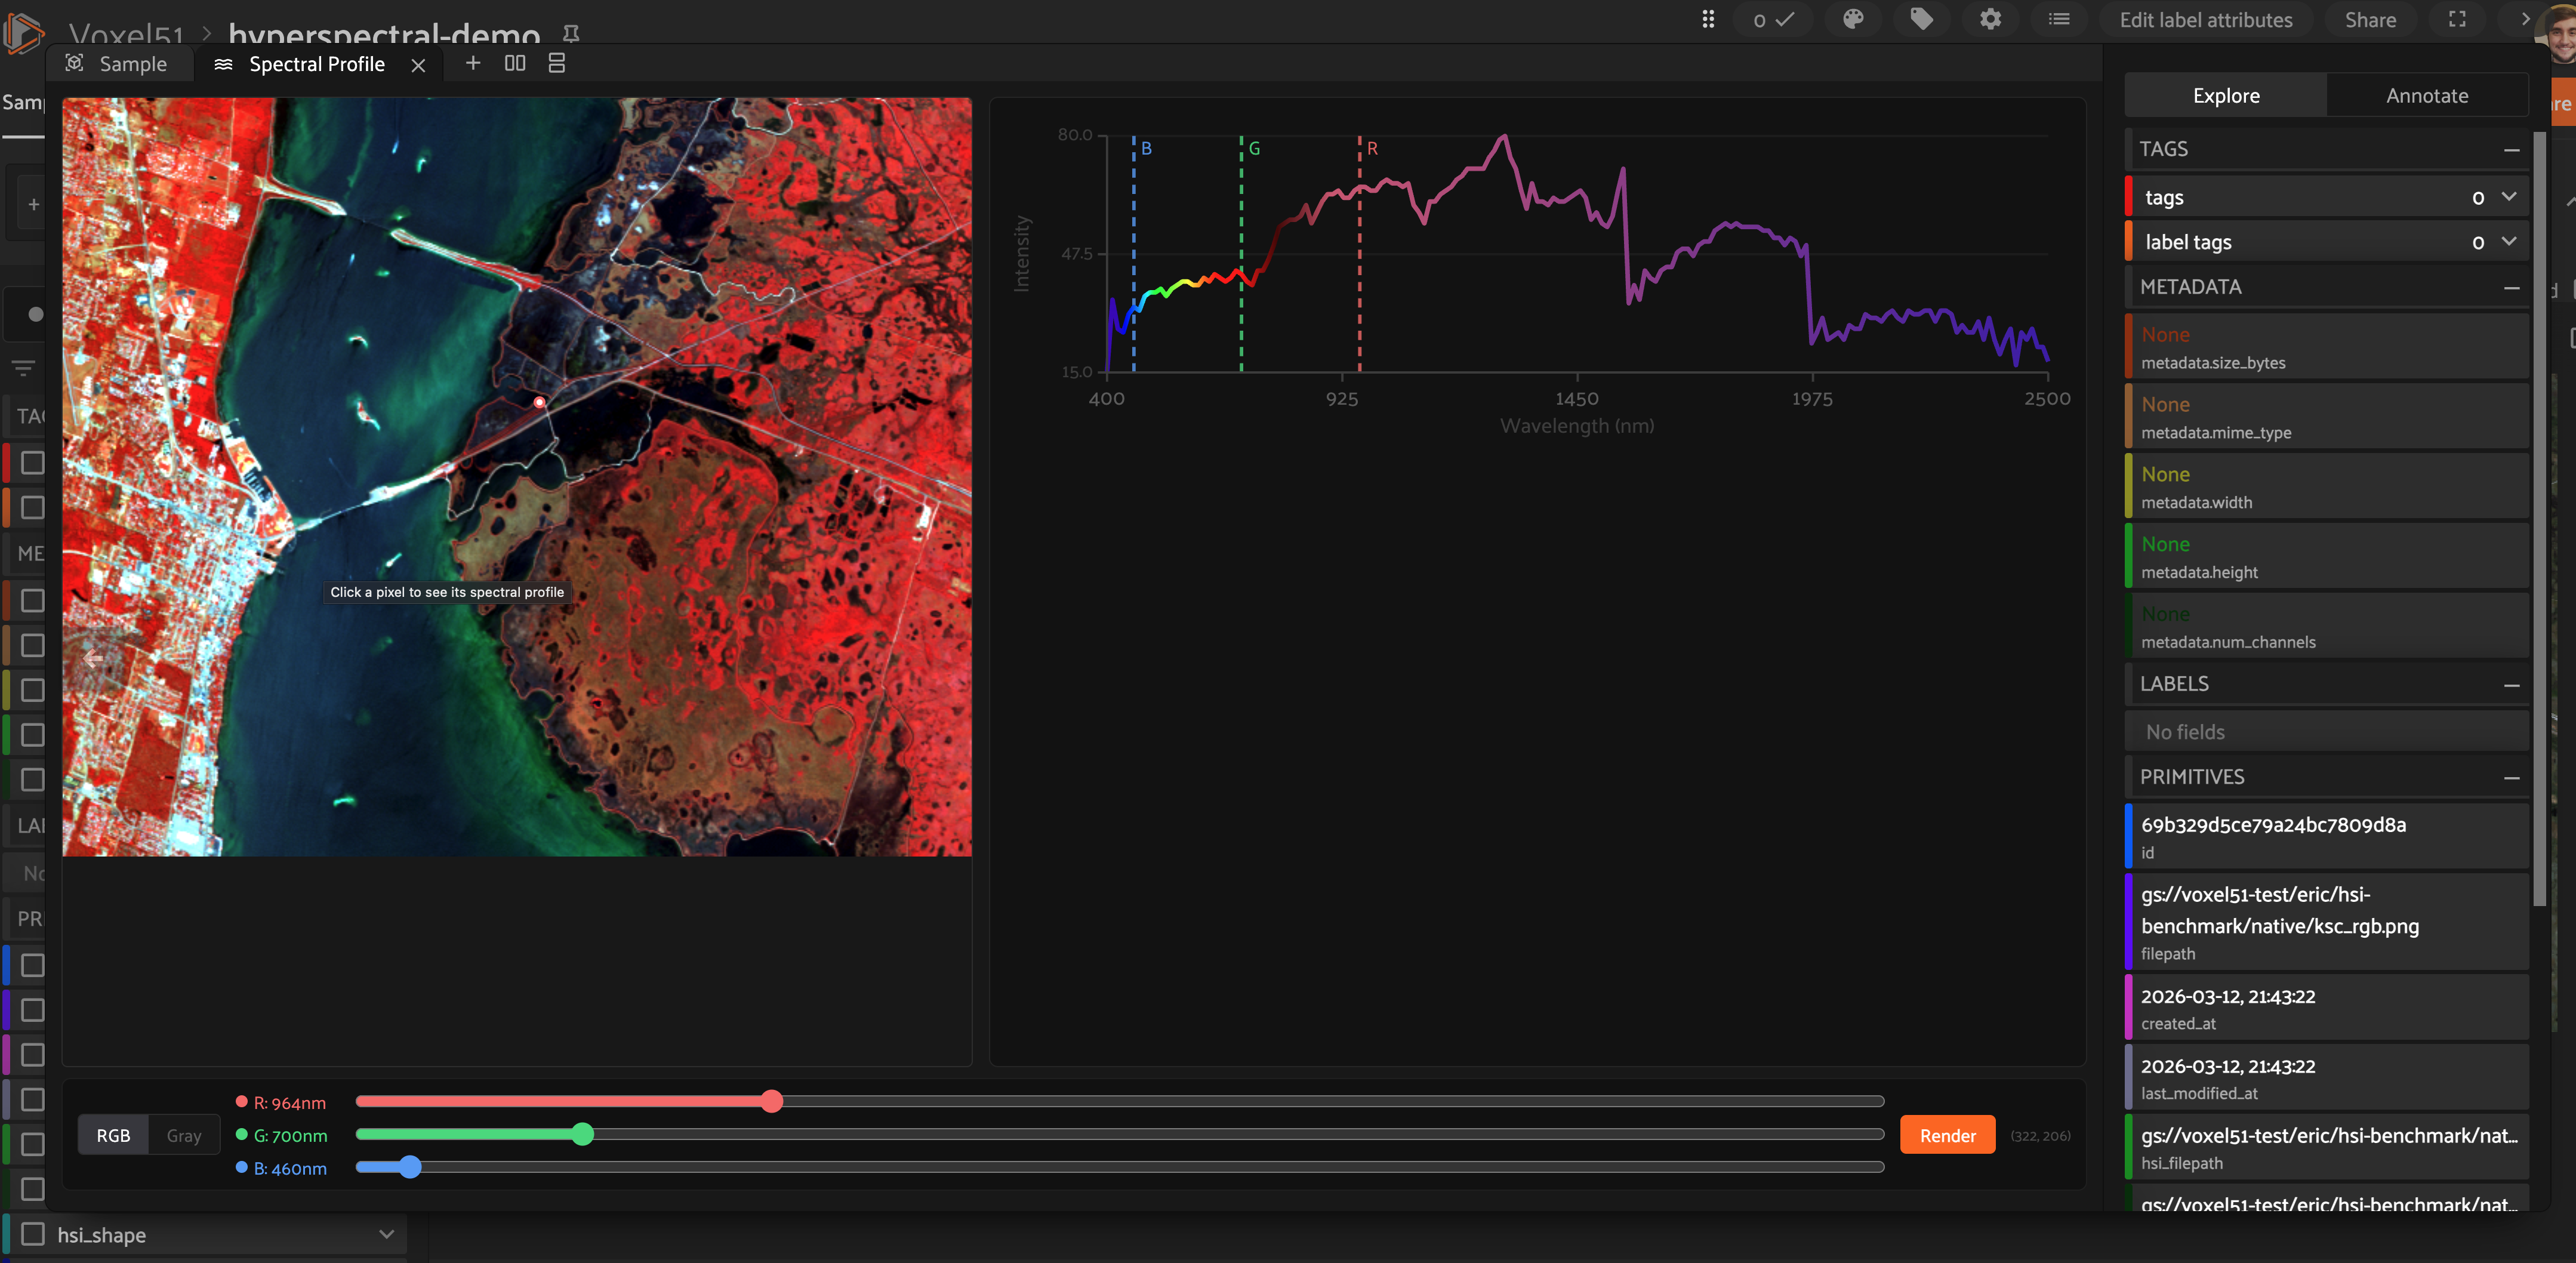Expand the label tags dropdown chevron

2508,241
